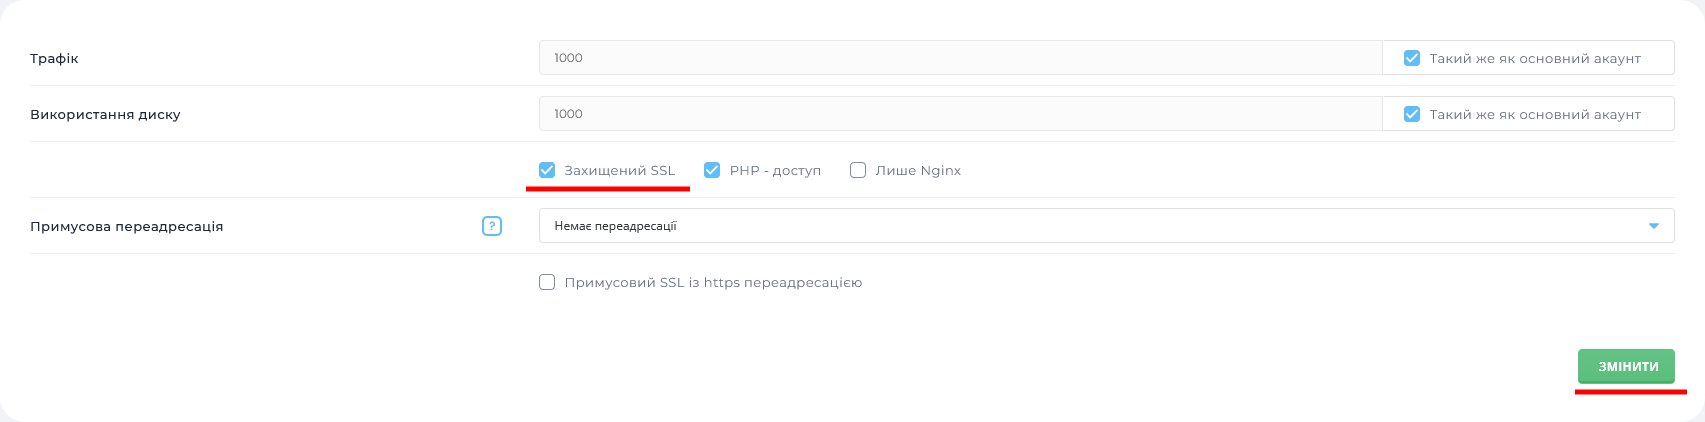This screenshot has height=422, width=1705.
Task: Focus the Використання диску value input field
Action: coord(960,114)
